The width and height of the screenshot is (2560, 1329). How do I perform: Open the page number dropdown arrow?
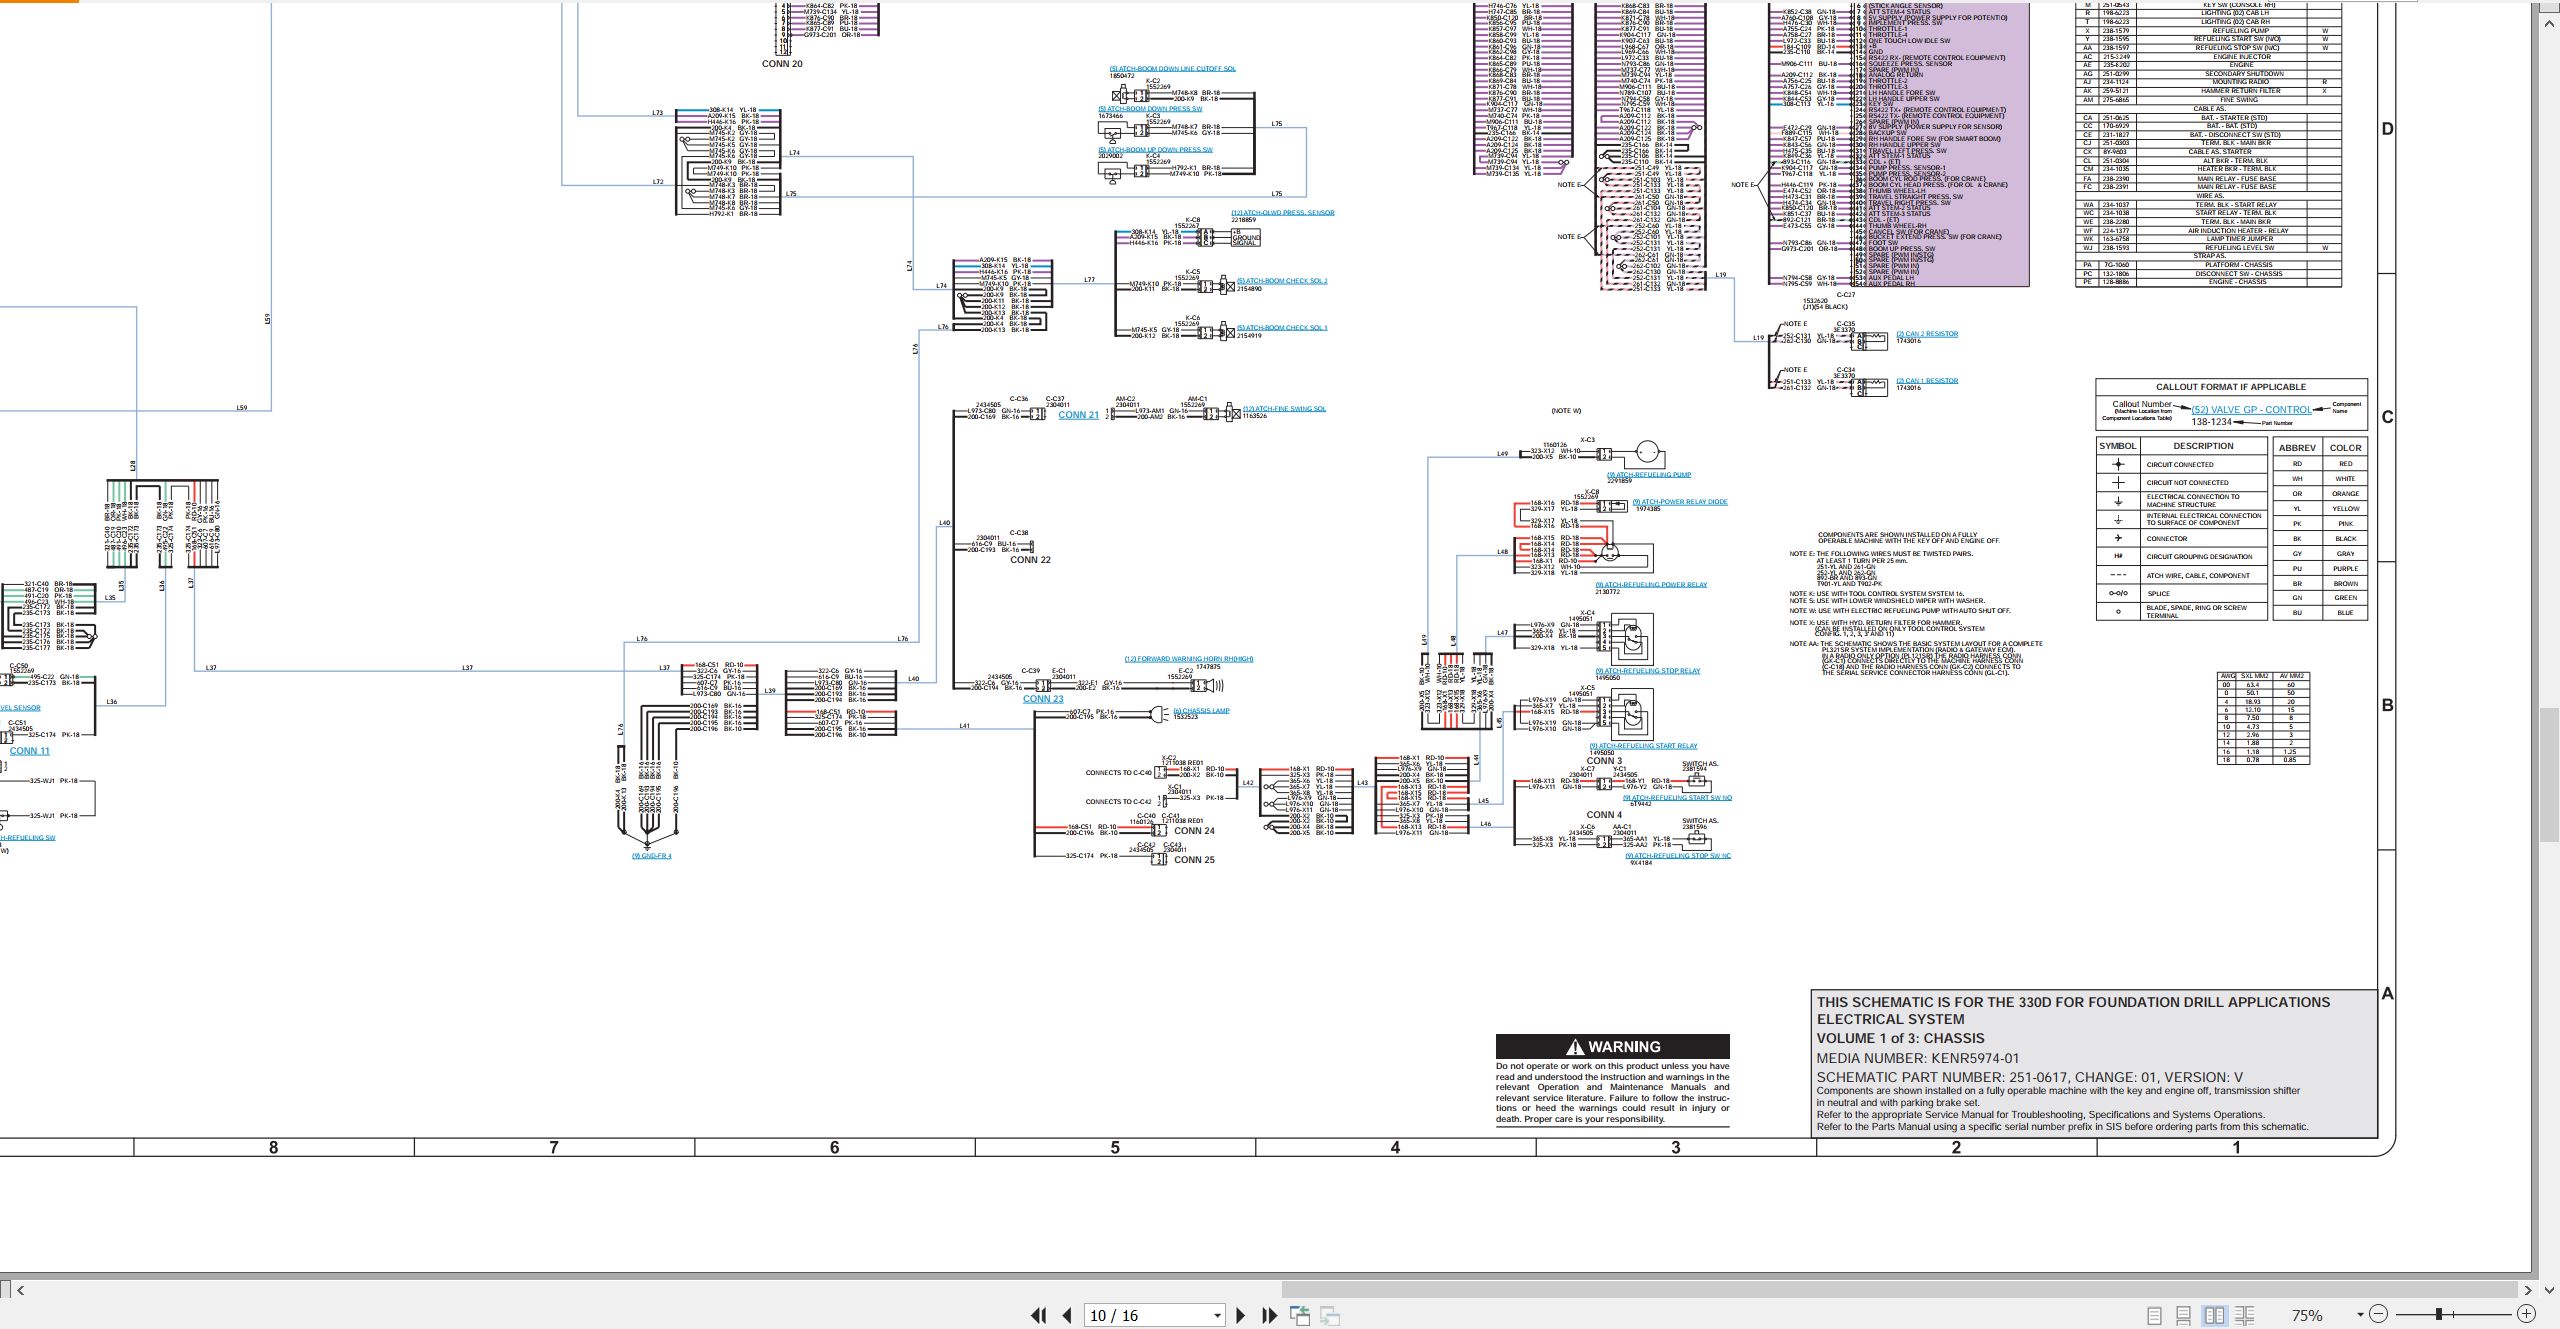click(x=1217, y=1316)
